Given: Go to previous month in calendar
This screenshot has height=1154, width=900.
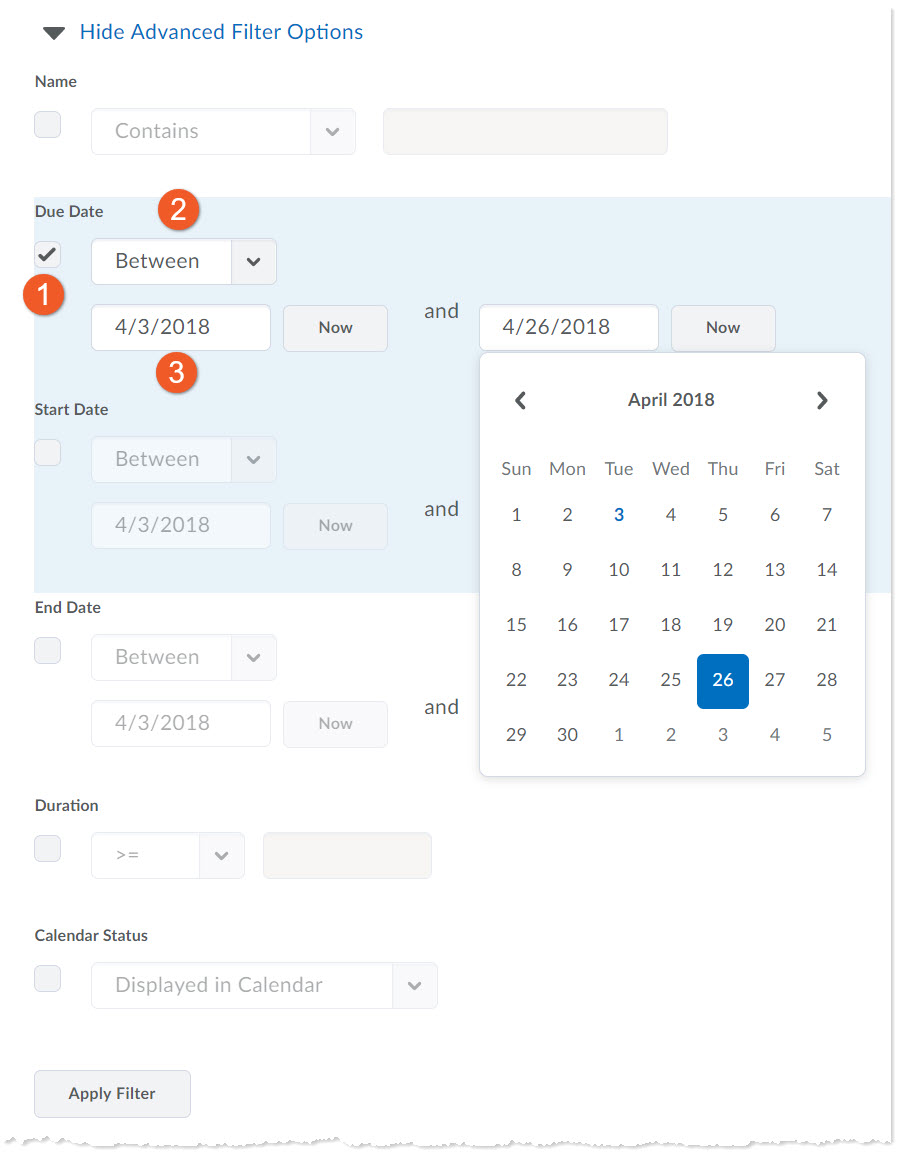Looking at the screenshot, I should (520, 401).
